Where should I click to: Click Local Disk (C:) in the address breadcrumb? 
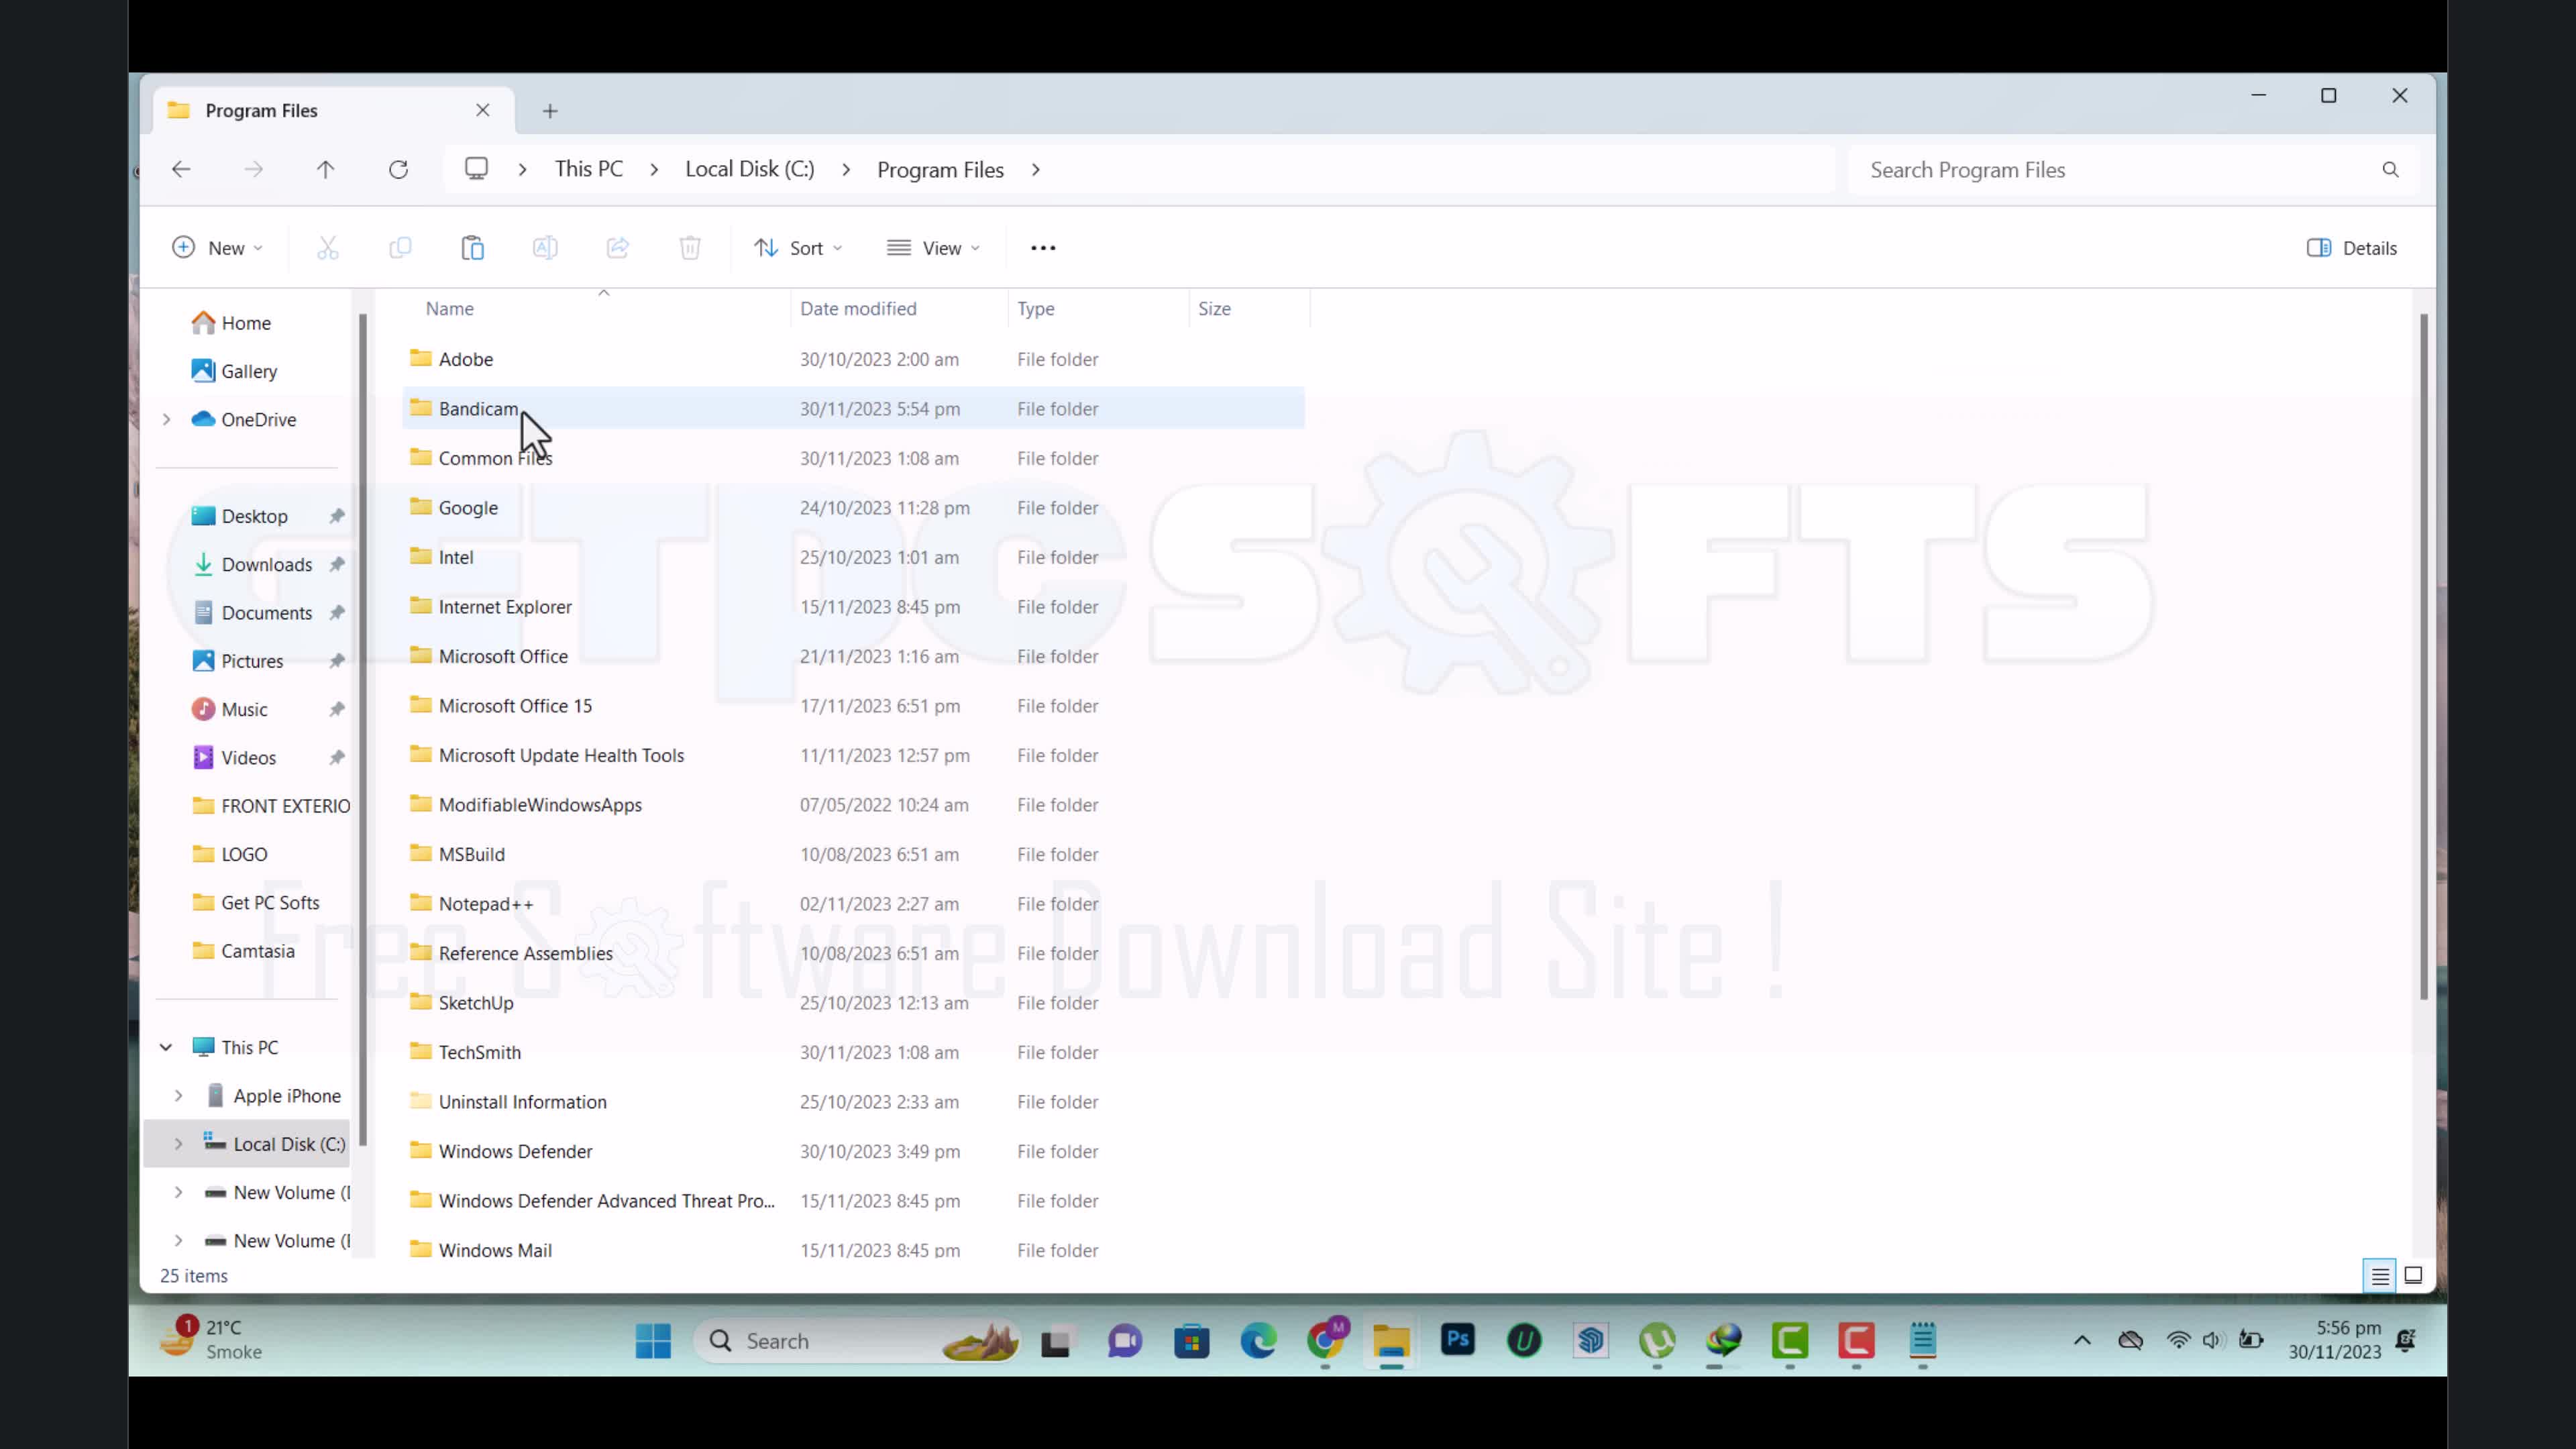750,169
